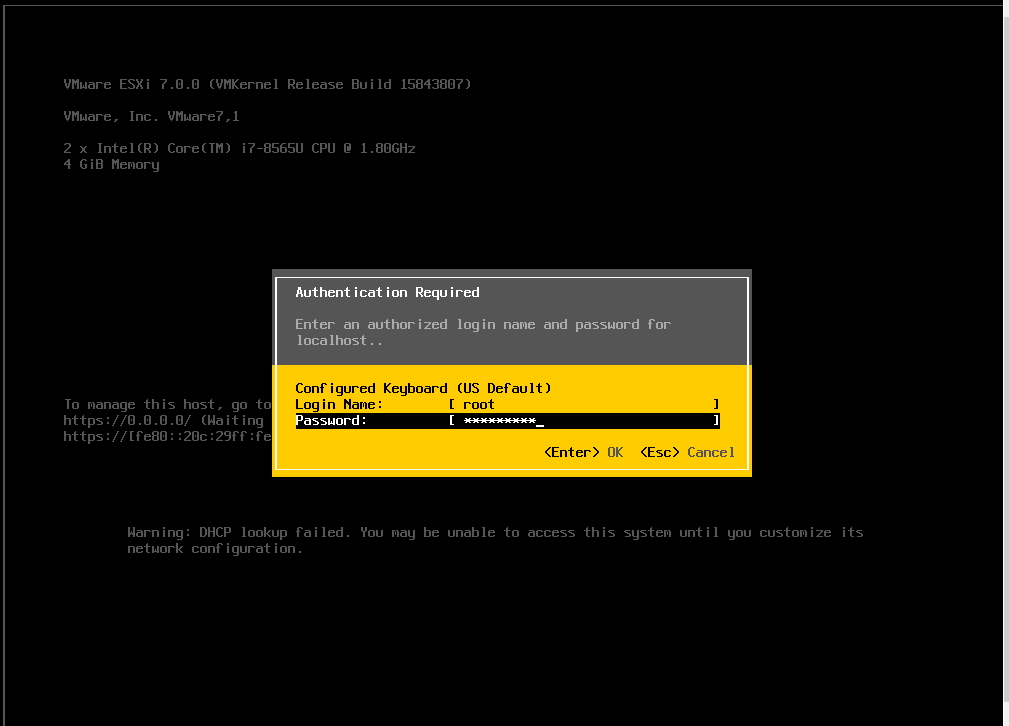
Task: Select 'Configured Keyboard (US Default)' text
Action: point(423,388)
